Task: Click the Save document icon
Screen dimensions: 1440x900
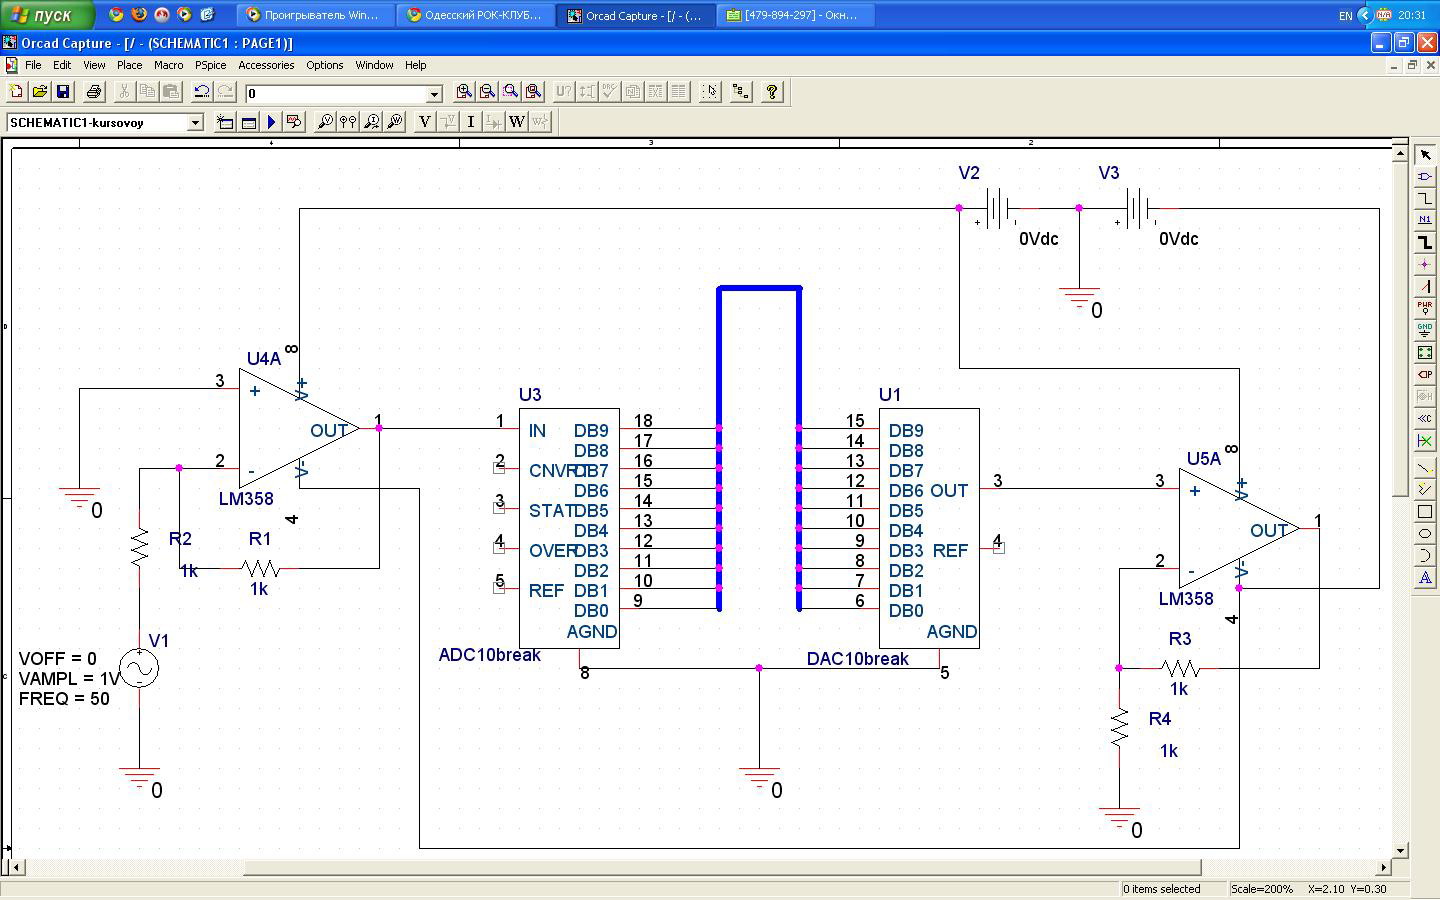Action: pos(63,92)
